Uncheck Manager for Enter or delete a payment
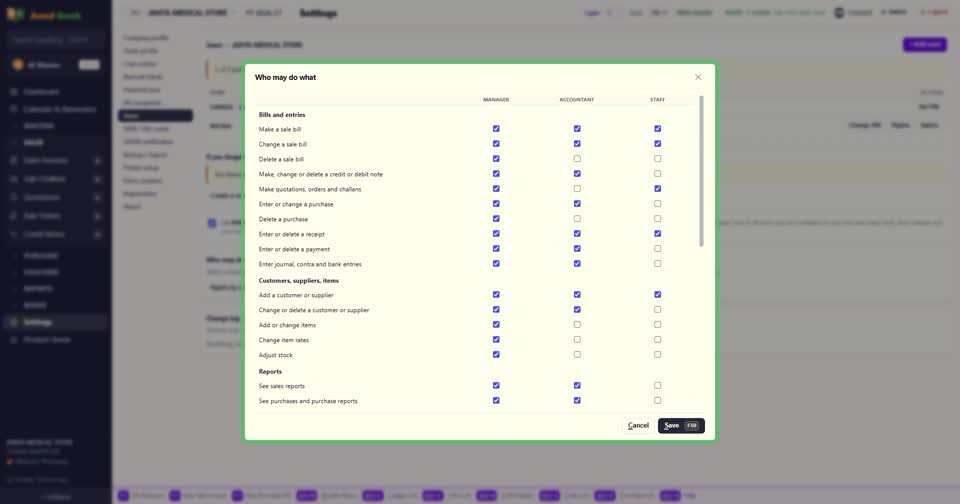This screenshot has width=960, height=504. (496, 249)
